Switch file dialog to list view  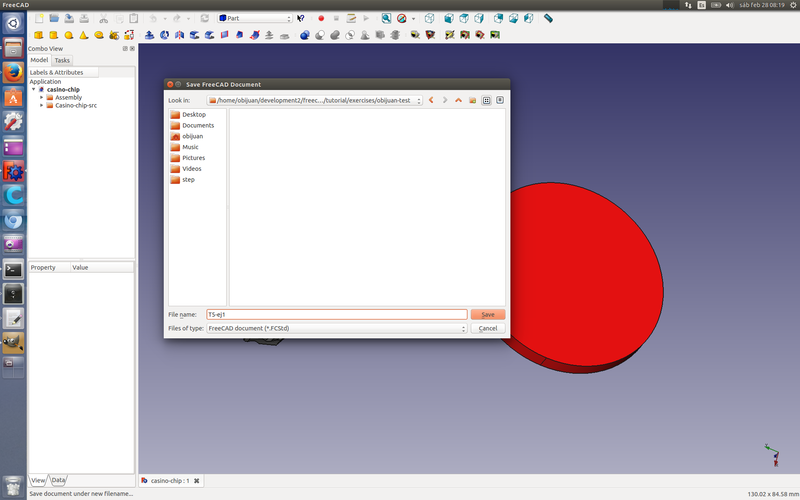click(x=486, y=100)
